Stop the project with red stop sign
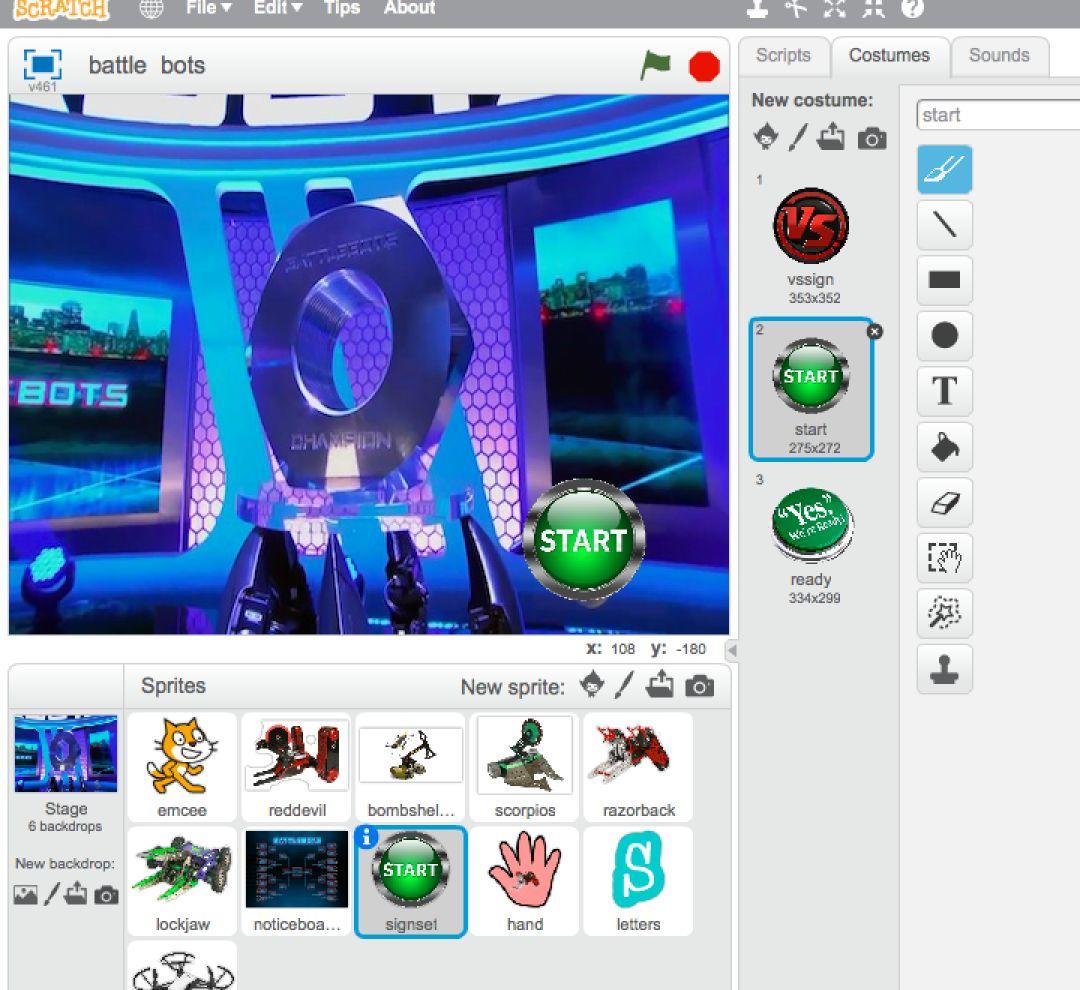The width and height of the screenshot is (1080, 990). (x=704, y=67)
